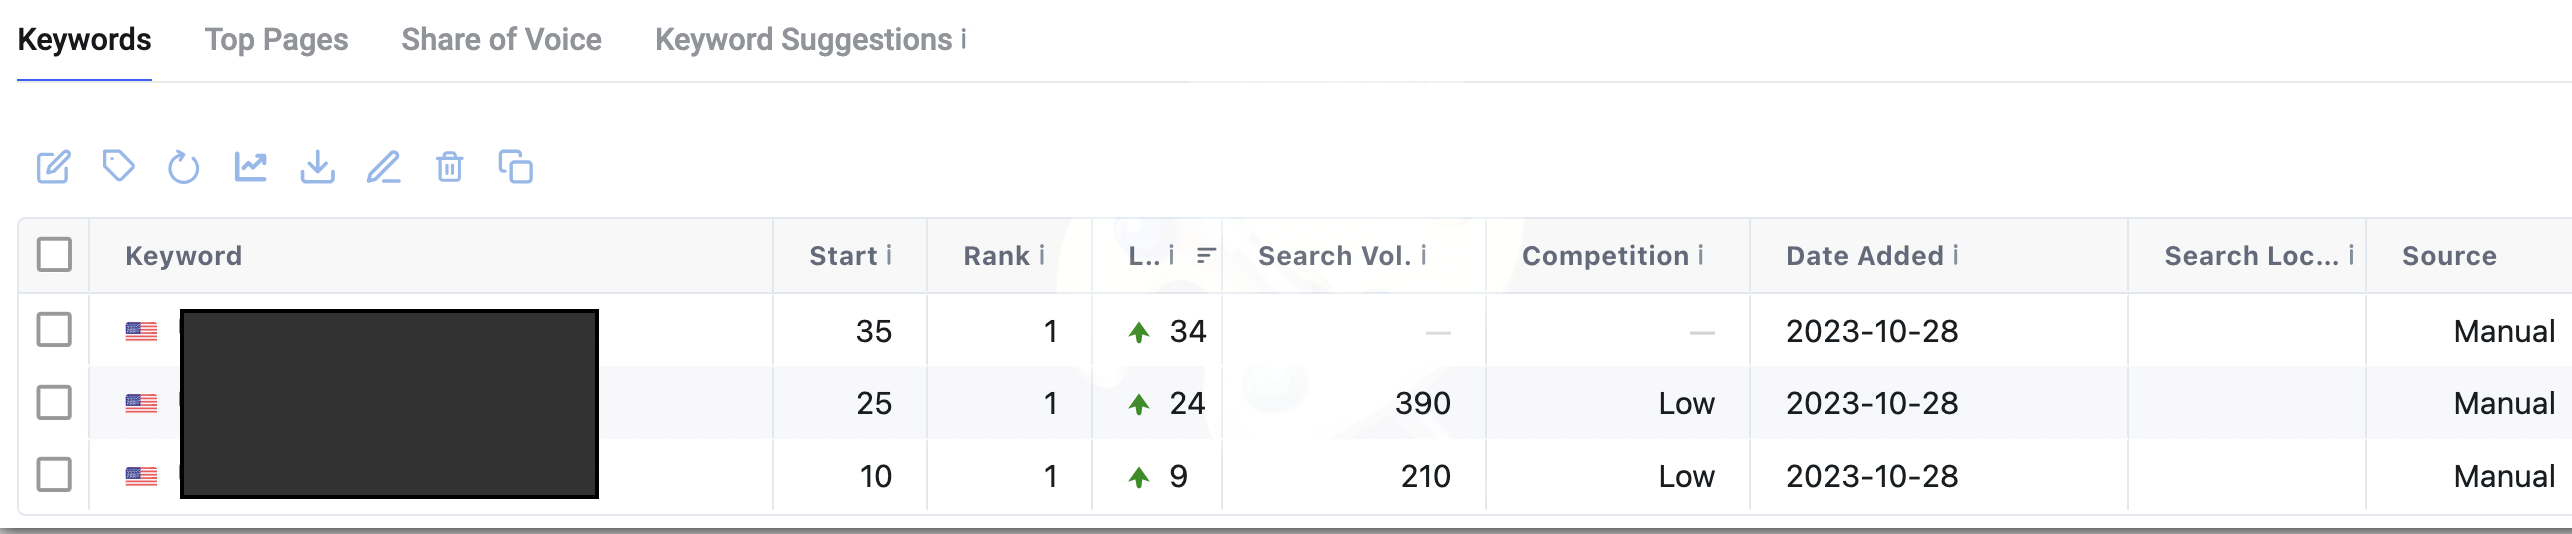The height and width of the screenshot is (534, 2572).
Task: Download keywords with the export icon
Action: click(x=317, y=167)
